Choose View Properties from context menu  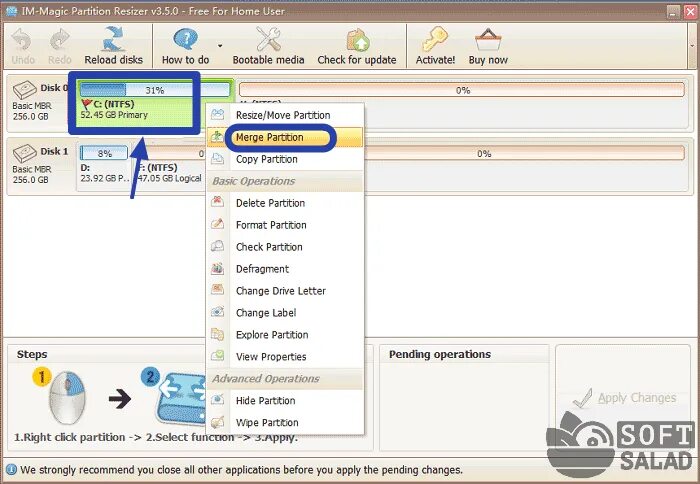coord(285,357)
